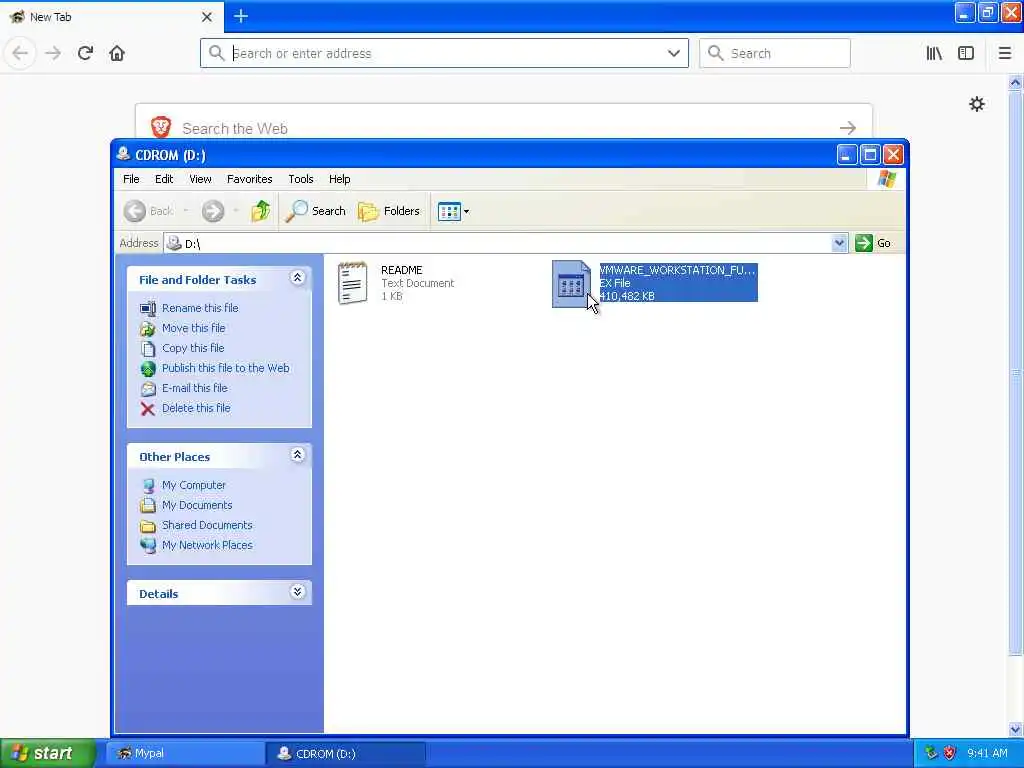Click Copy this file link
The height and width of the screenshot is (768, 1024).
coord(193,348)
